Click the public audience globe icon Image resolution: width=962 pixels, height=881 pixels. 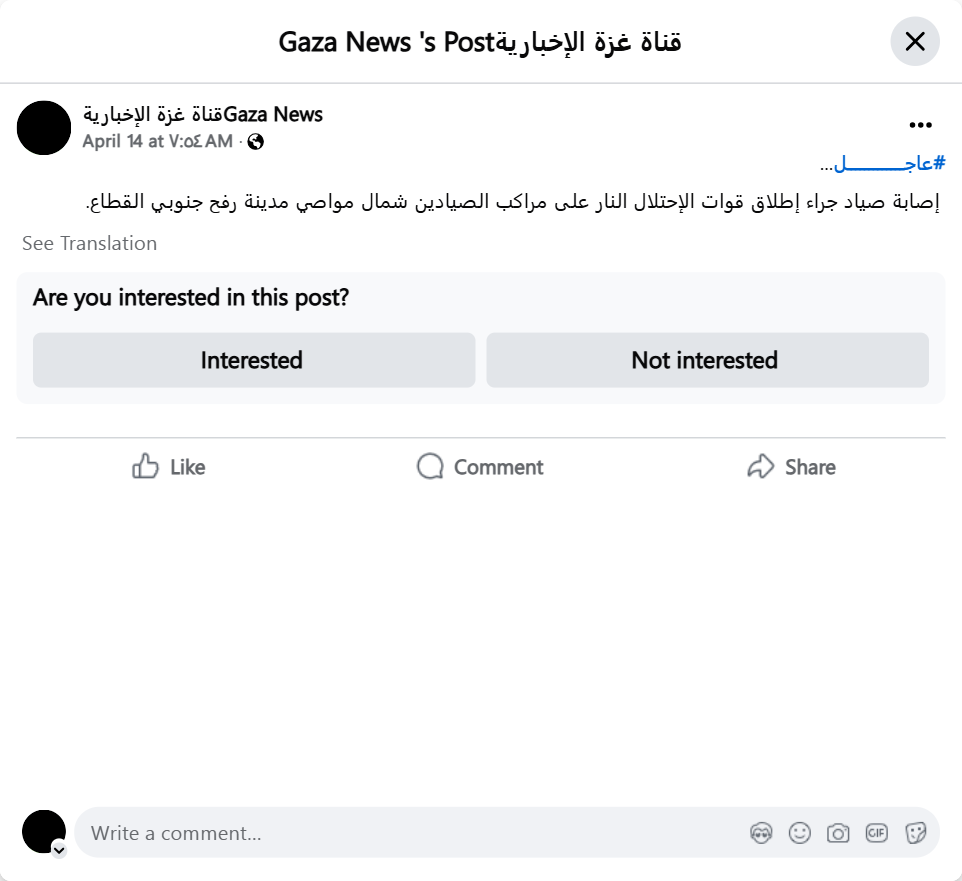point(256,141)
